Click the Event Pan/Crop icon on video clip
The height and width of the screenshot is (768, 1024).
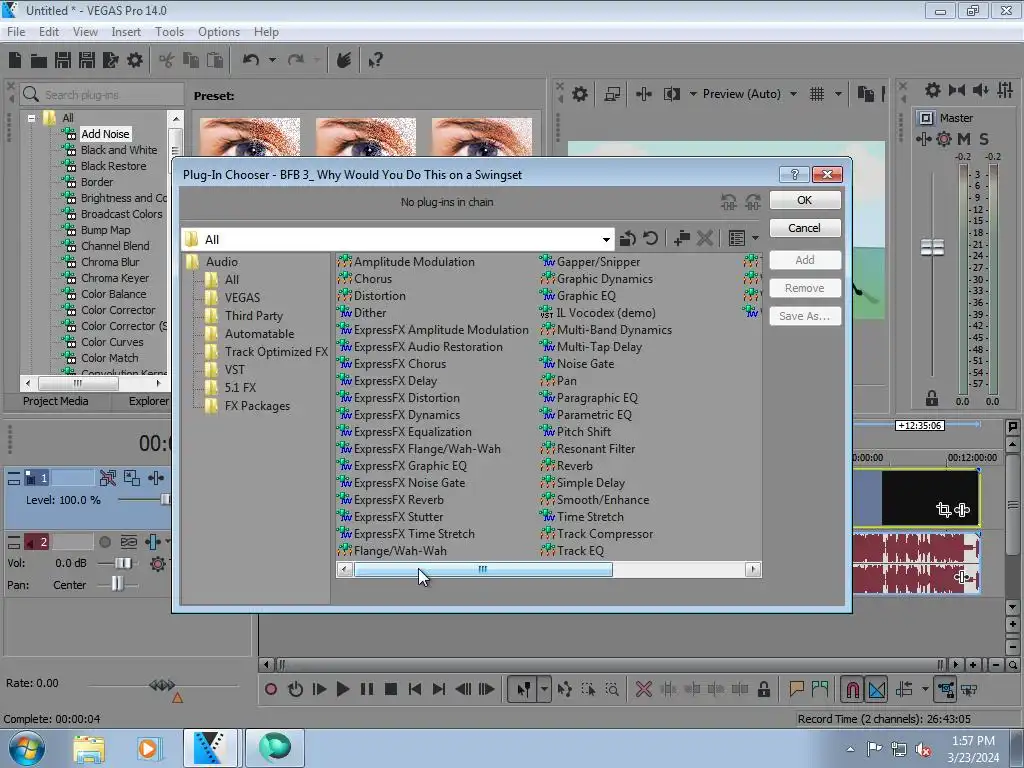click(944, 509)
